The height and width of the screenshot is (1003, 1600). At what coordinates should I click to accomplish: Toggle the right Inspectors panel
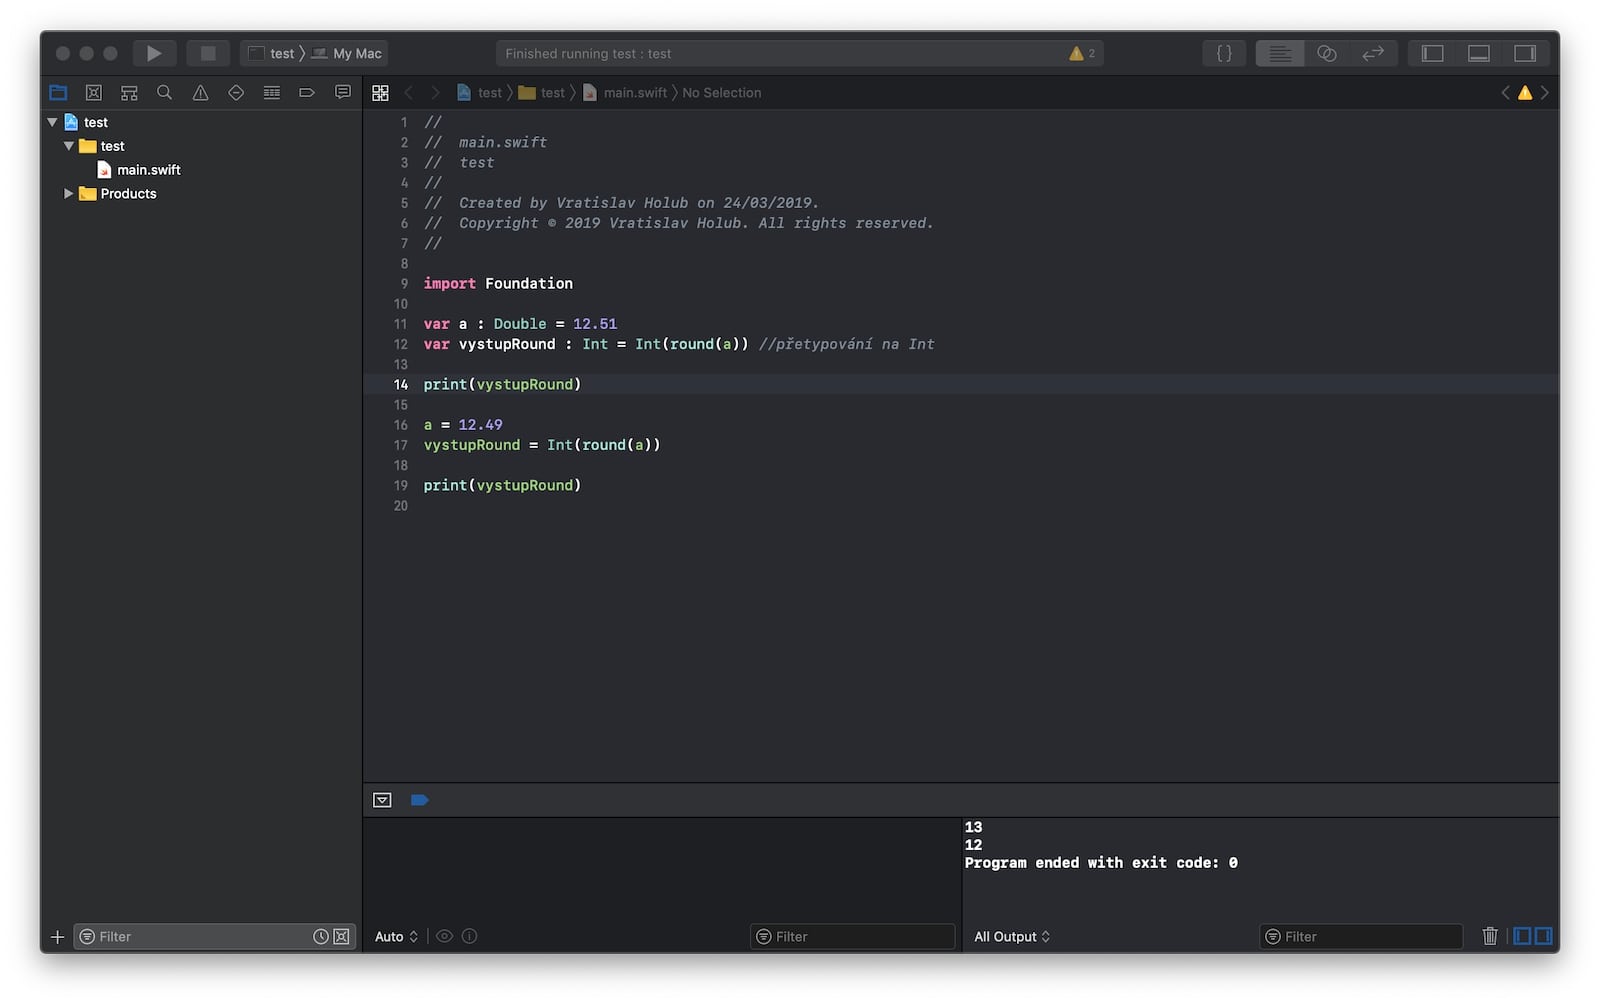tap(1524, 53)
